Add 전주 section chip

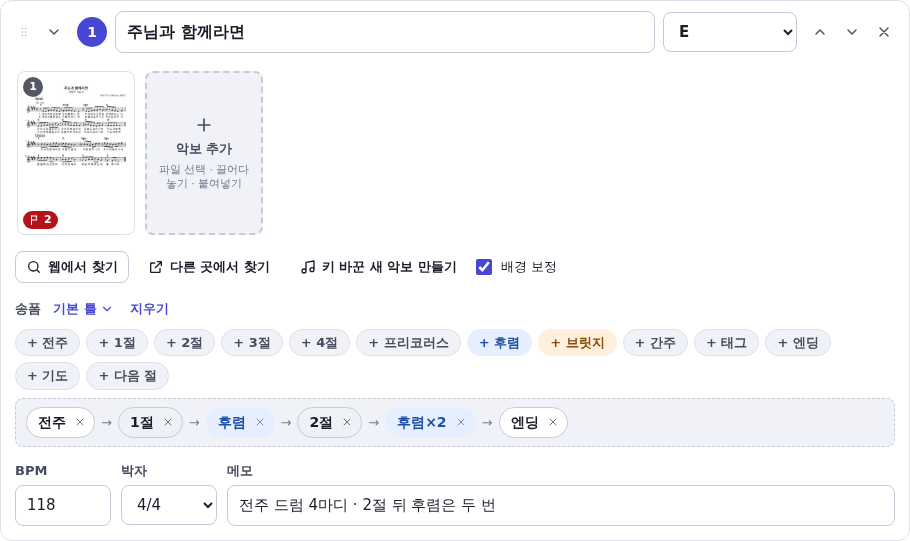coord(48,342)
